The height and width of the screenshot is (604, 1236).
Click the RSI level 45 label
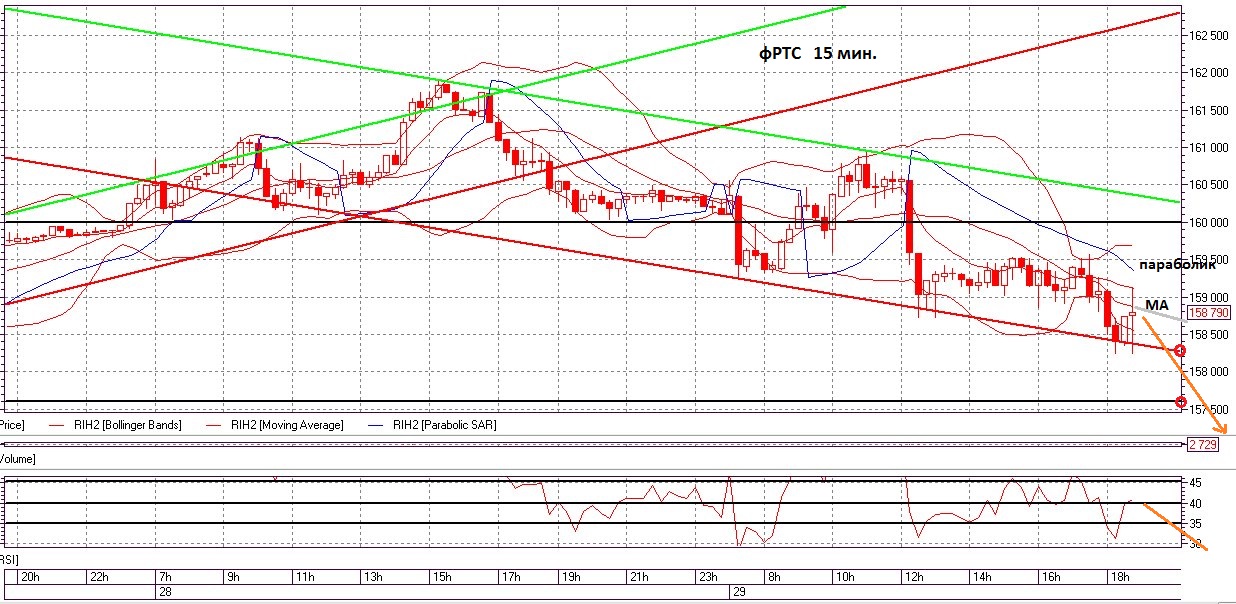1196,482
